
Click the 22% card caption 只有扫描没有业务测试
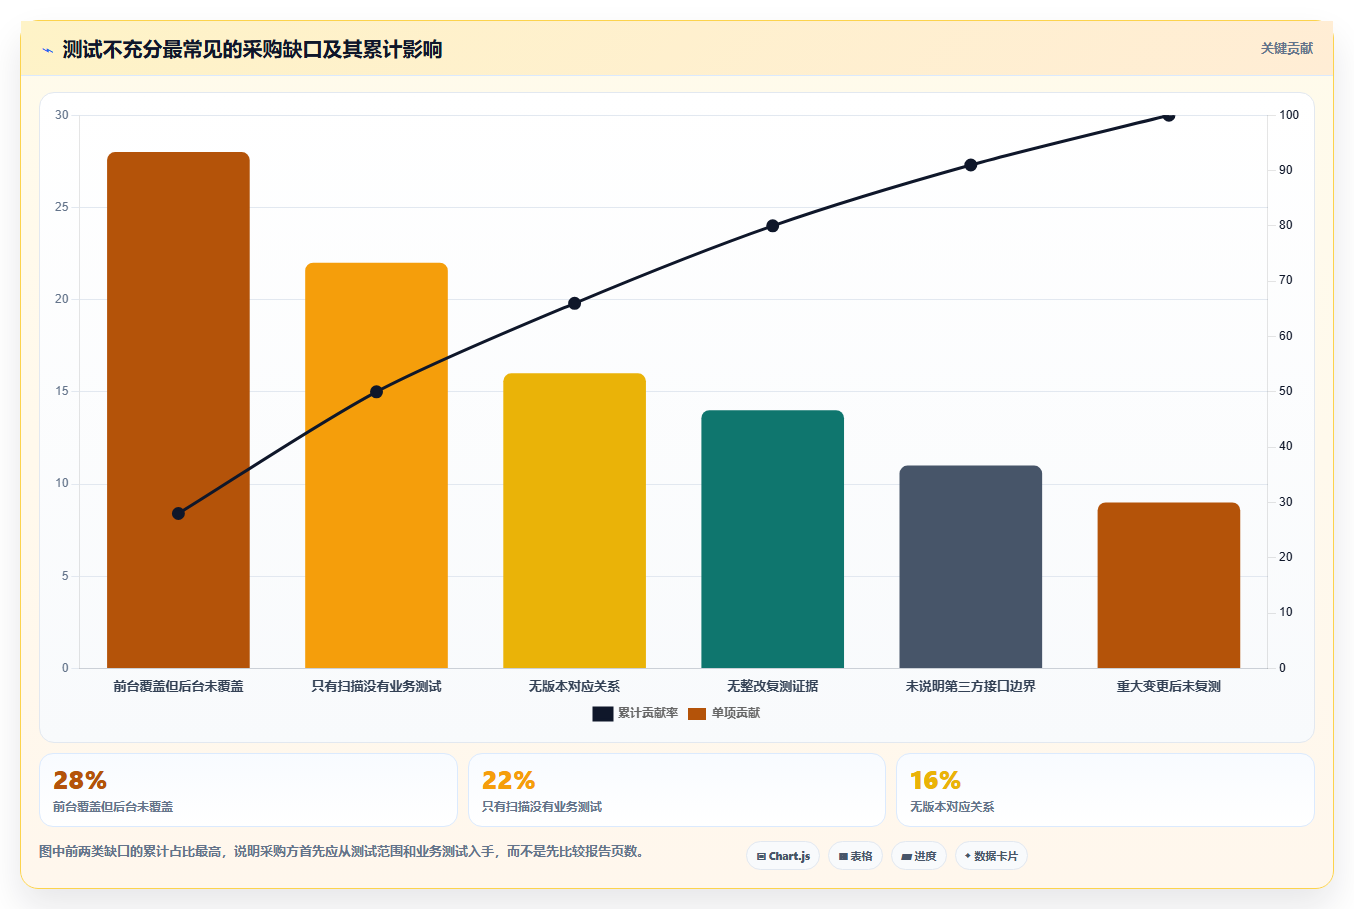pyautogui.click(x=542, y=806)
